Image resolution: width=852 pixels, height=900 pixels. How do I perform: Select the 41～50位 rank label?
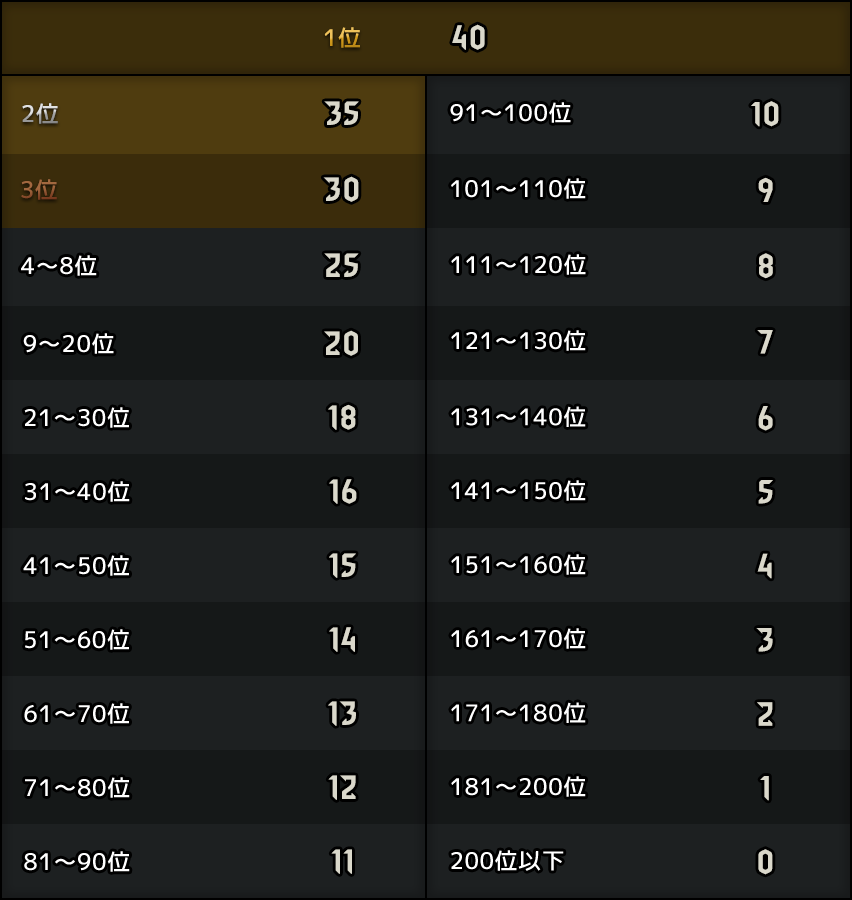pos(76,565)
